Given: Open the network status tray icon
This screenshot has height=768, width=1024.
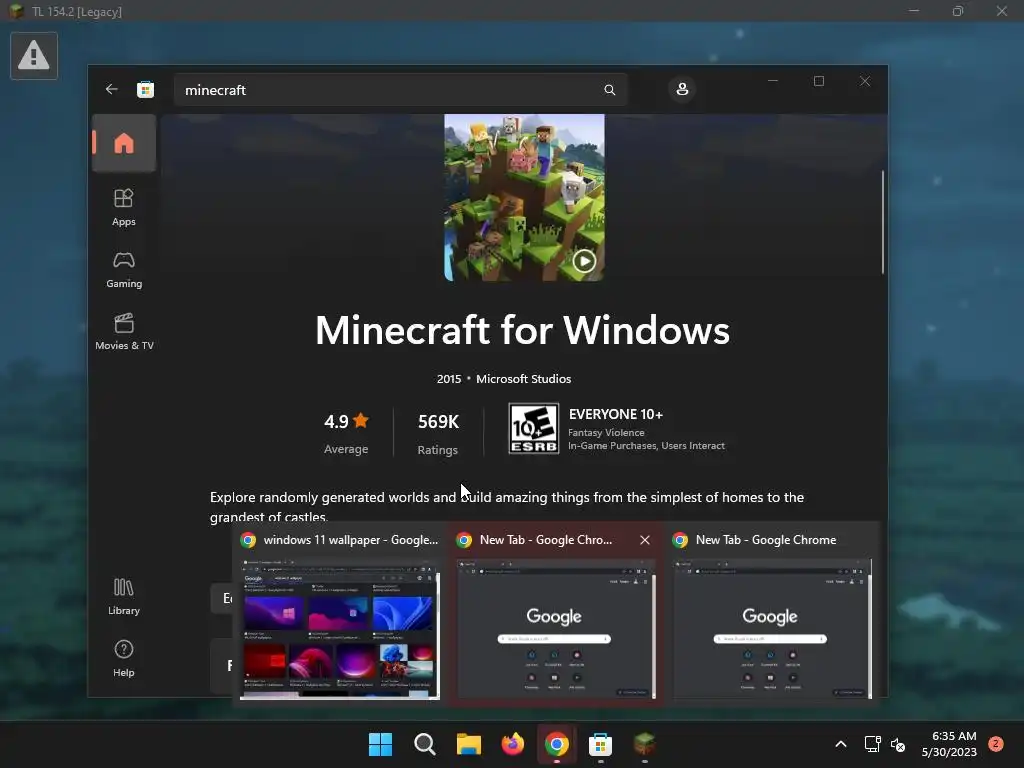Looking at the screenshot, I should point(872,744).
